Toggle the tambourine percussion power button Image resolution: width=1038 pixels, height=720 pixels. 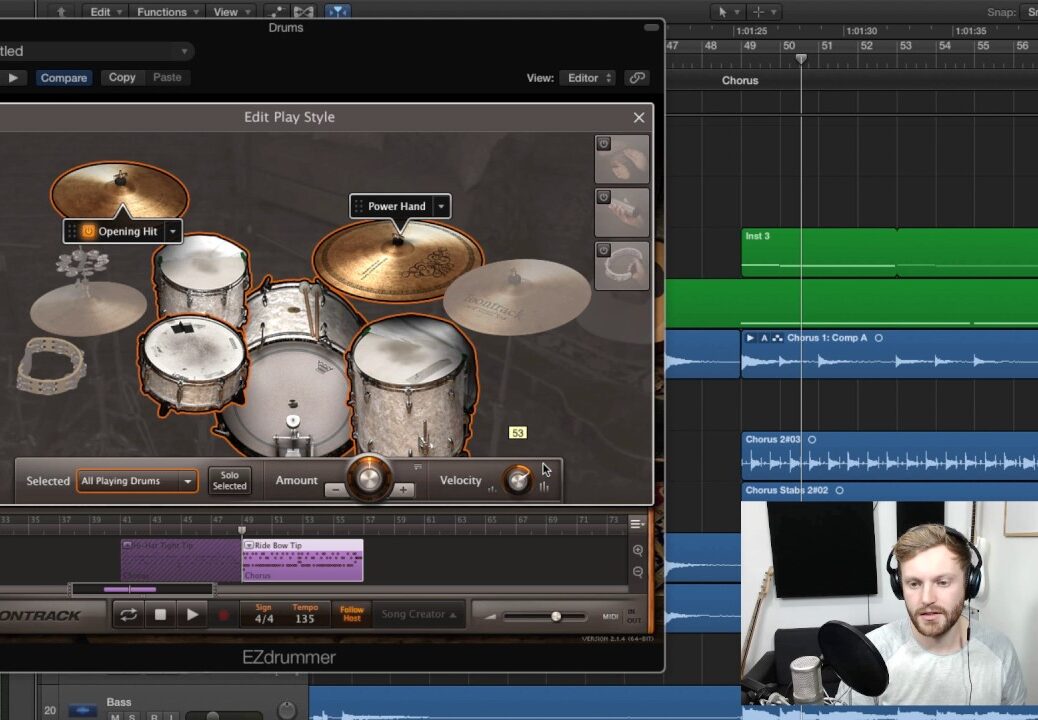coord(603,250)
